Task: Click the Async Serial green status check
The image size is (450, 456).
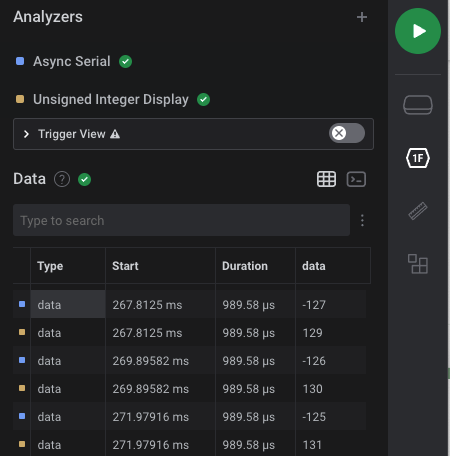Action: (x=125, y=61)
